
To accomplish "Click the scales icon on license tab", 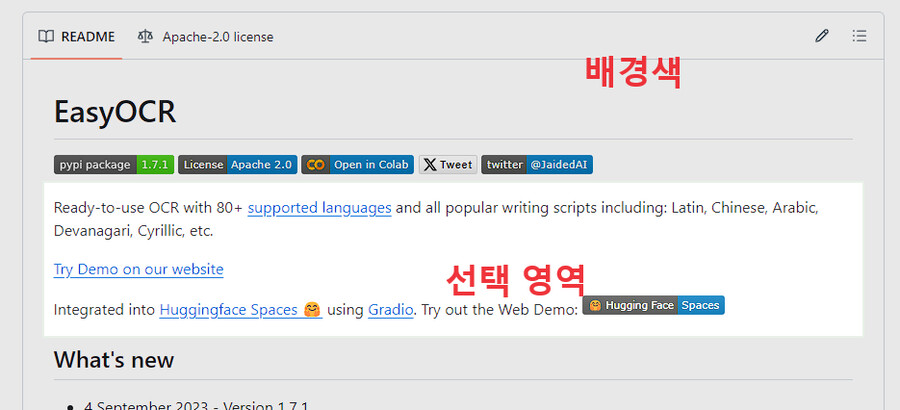I will tap(145, 37).
